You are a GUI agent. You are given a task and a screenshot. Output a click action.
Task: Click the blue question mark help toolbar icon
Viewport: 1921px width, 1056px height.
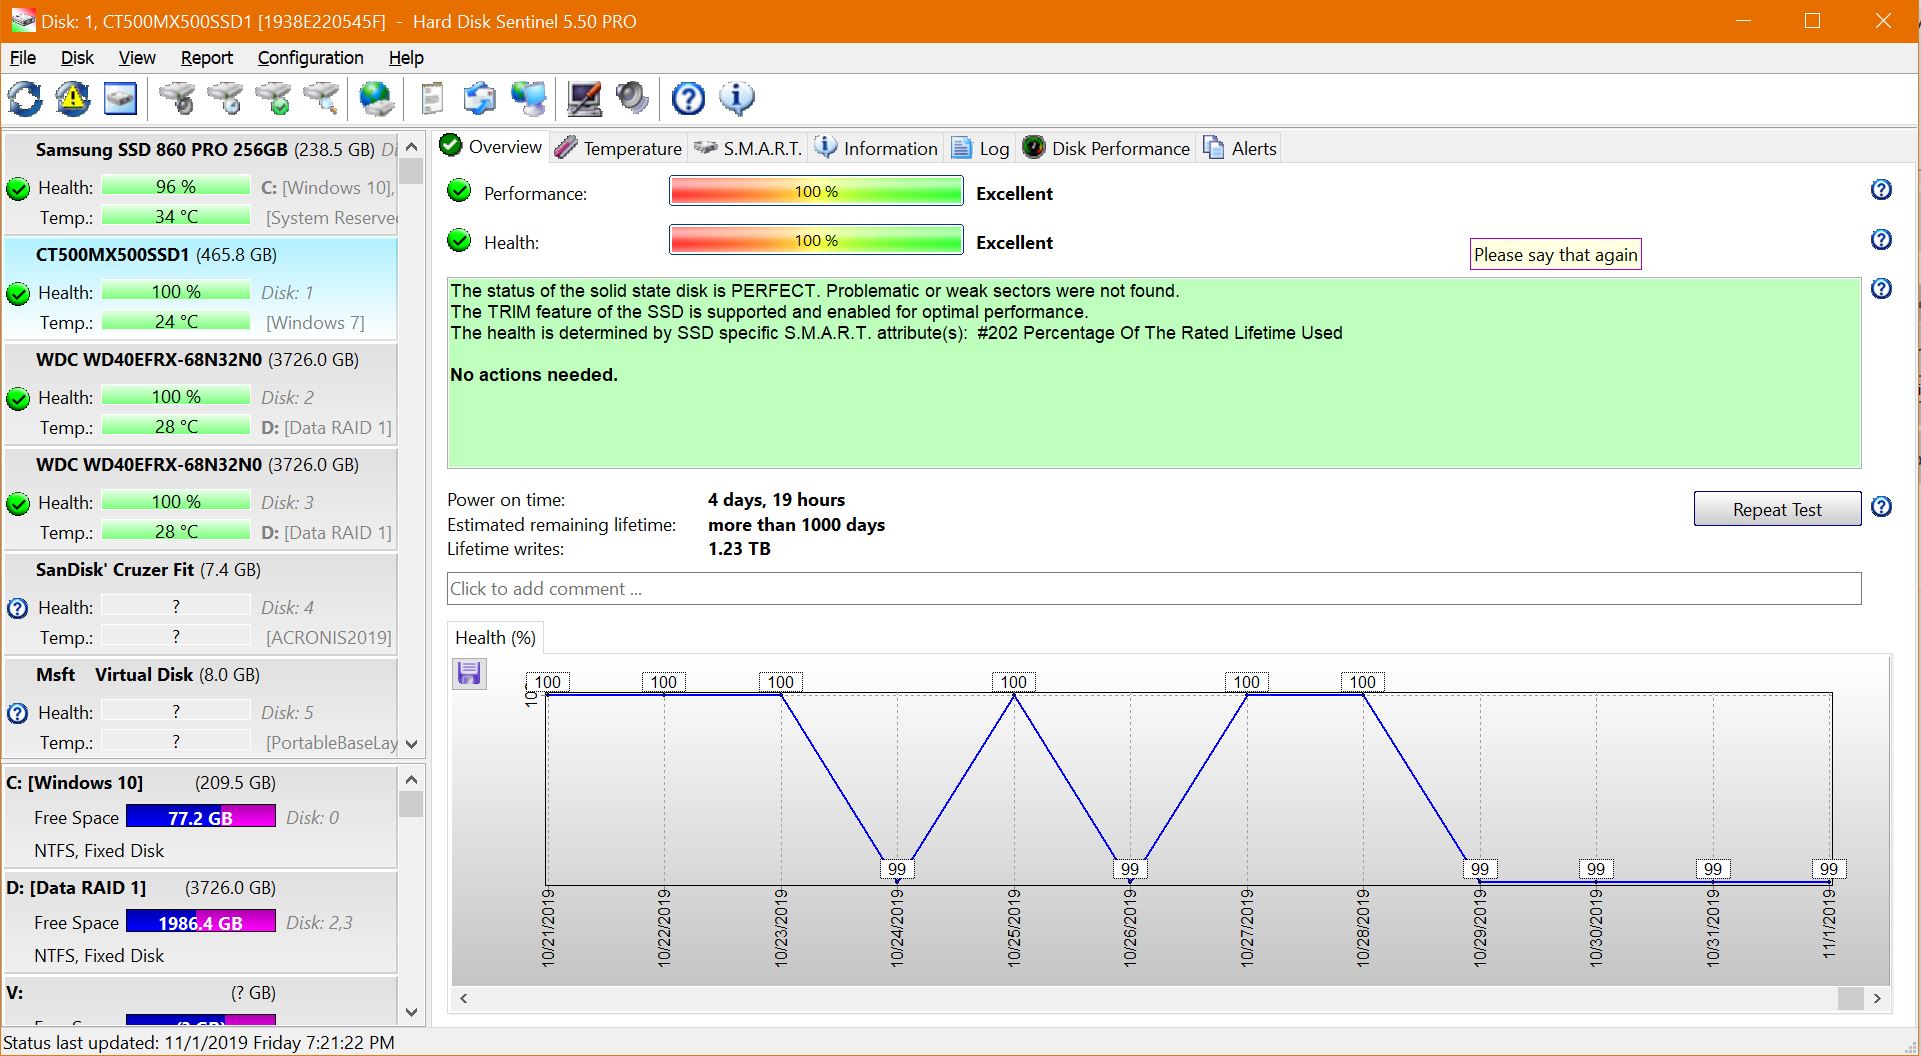688,99
